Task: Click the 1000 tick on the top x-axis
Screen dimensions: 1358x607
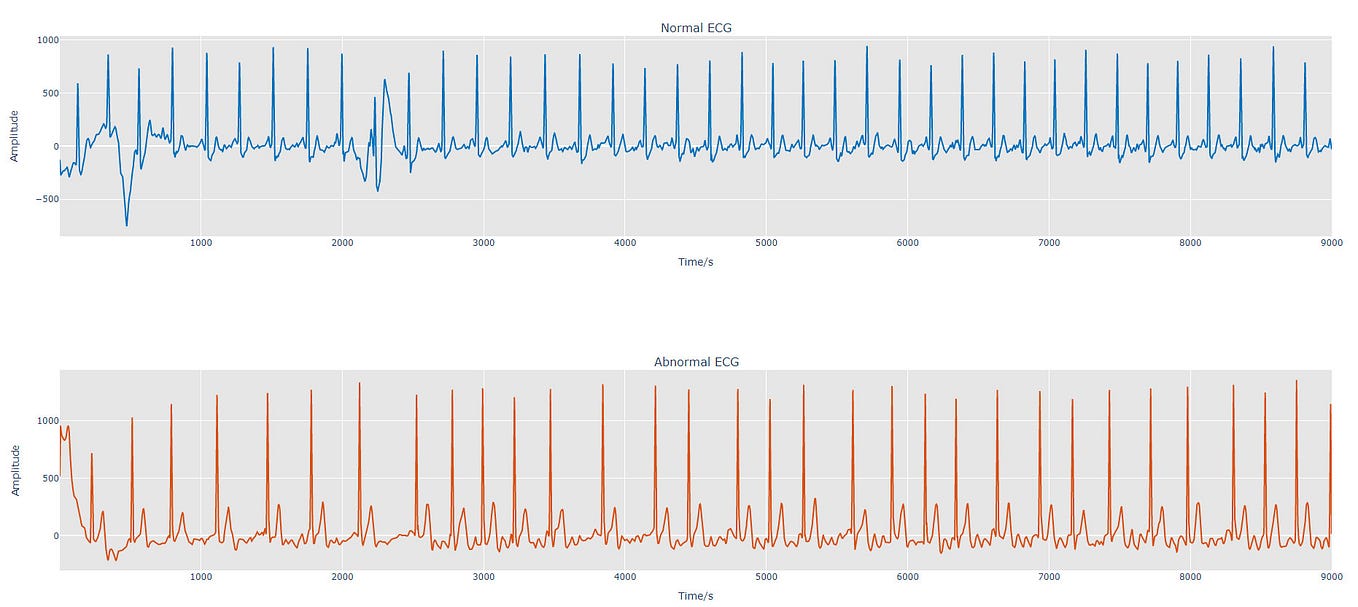Action: [203, 243]
